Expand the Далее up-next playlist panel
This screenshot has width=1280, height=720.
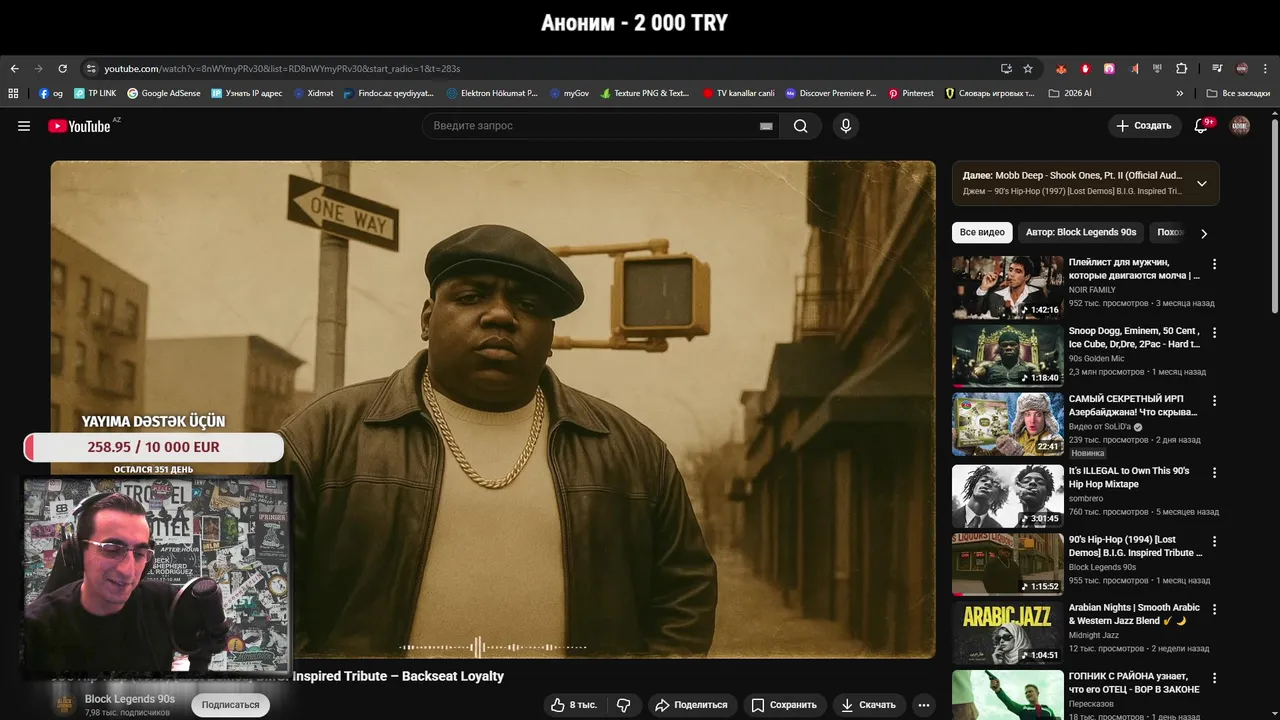coord(1202,183)
